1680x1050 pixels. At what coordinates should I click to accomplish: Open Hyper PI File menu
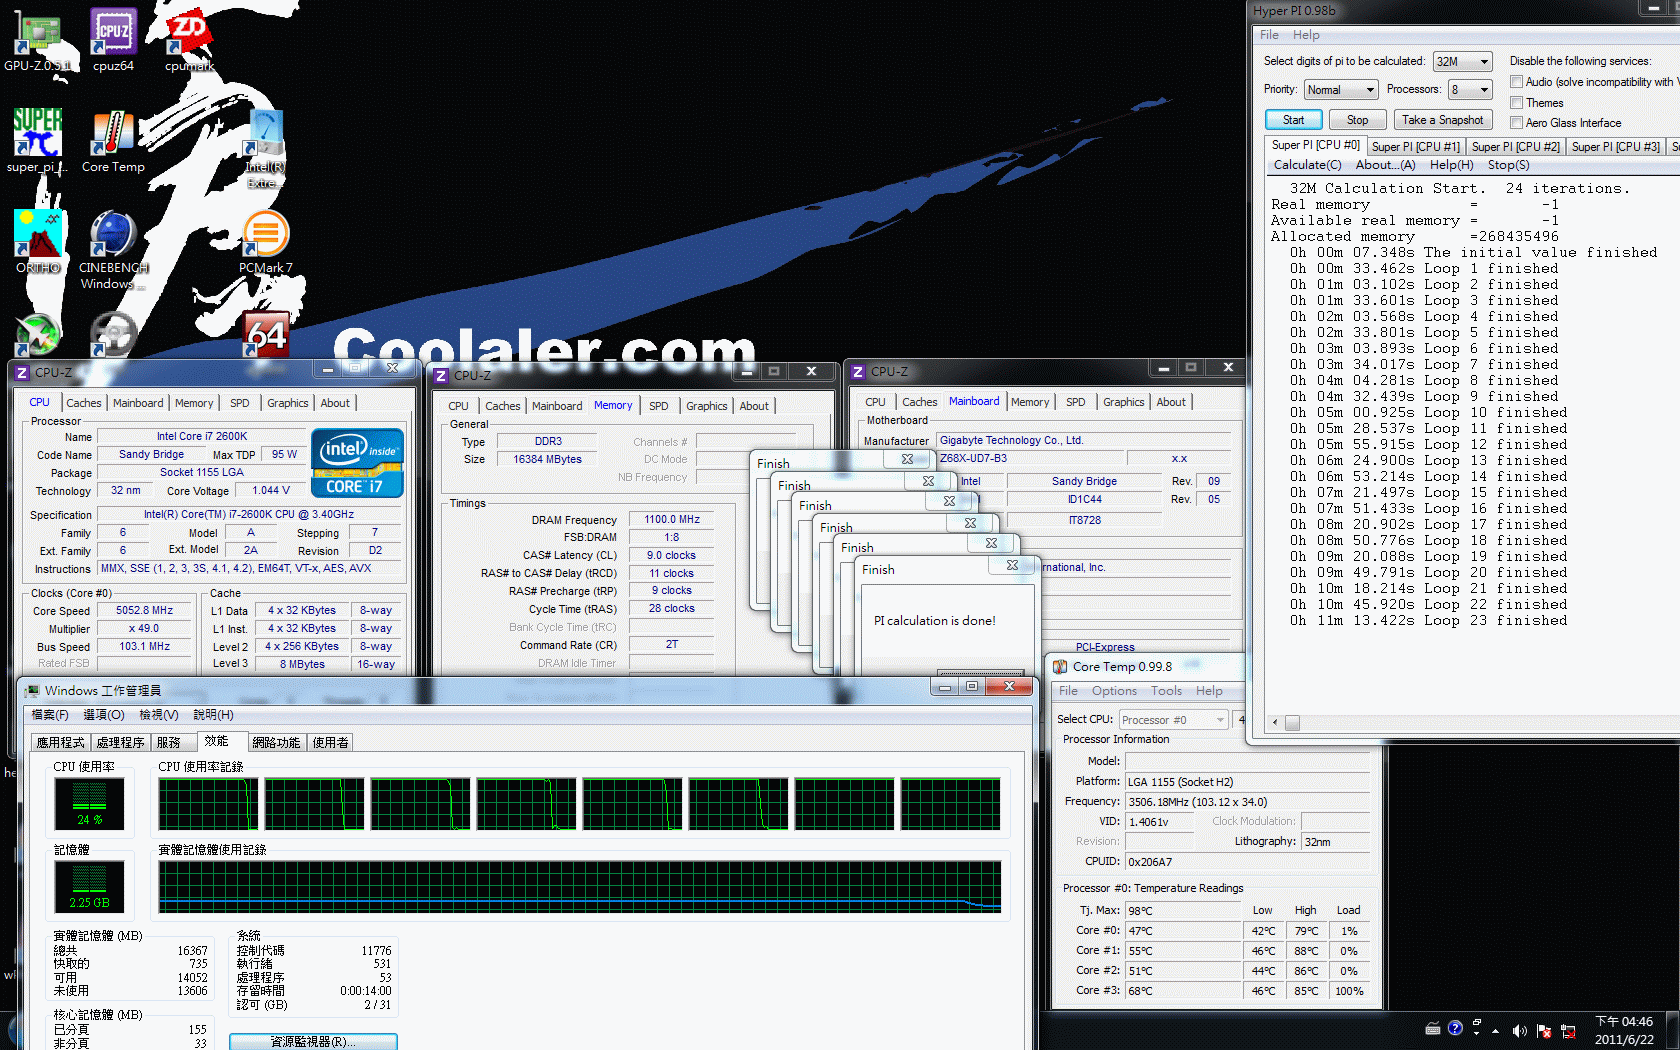click(1269, 35)
